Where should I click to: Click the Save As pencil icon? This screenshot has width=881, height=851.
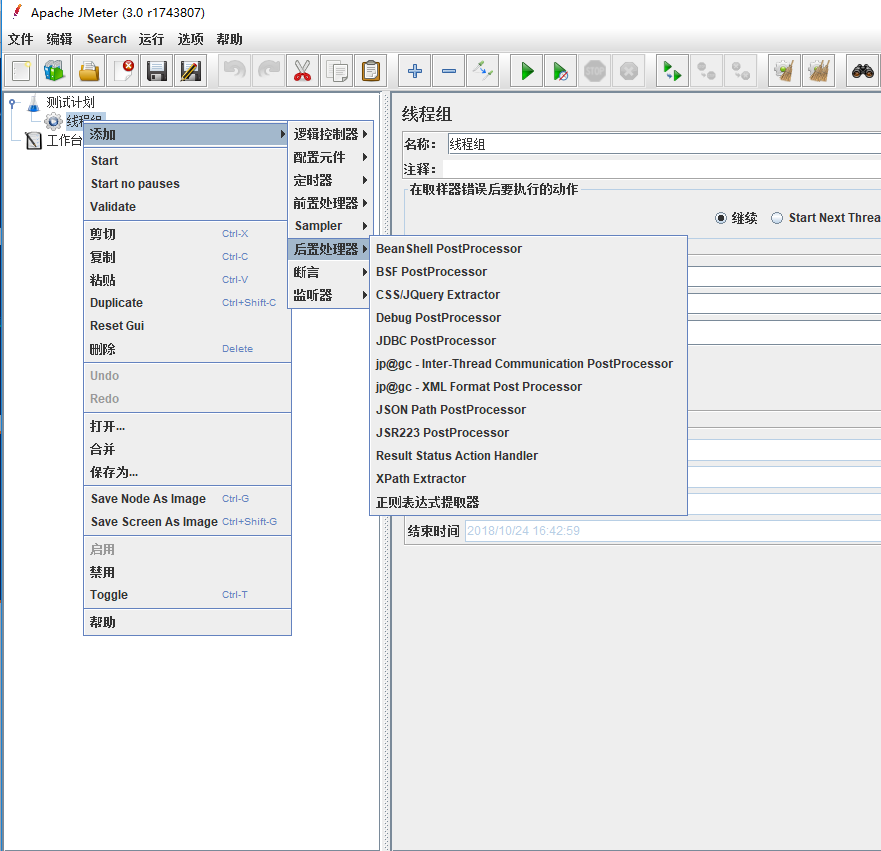click(190, 71)
